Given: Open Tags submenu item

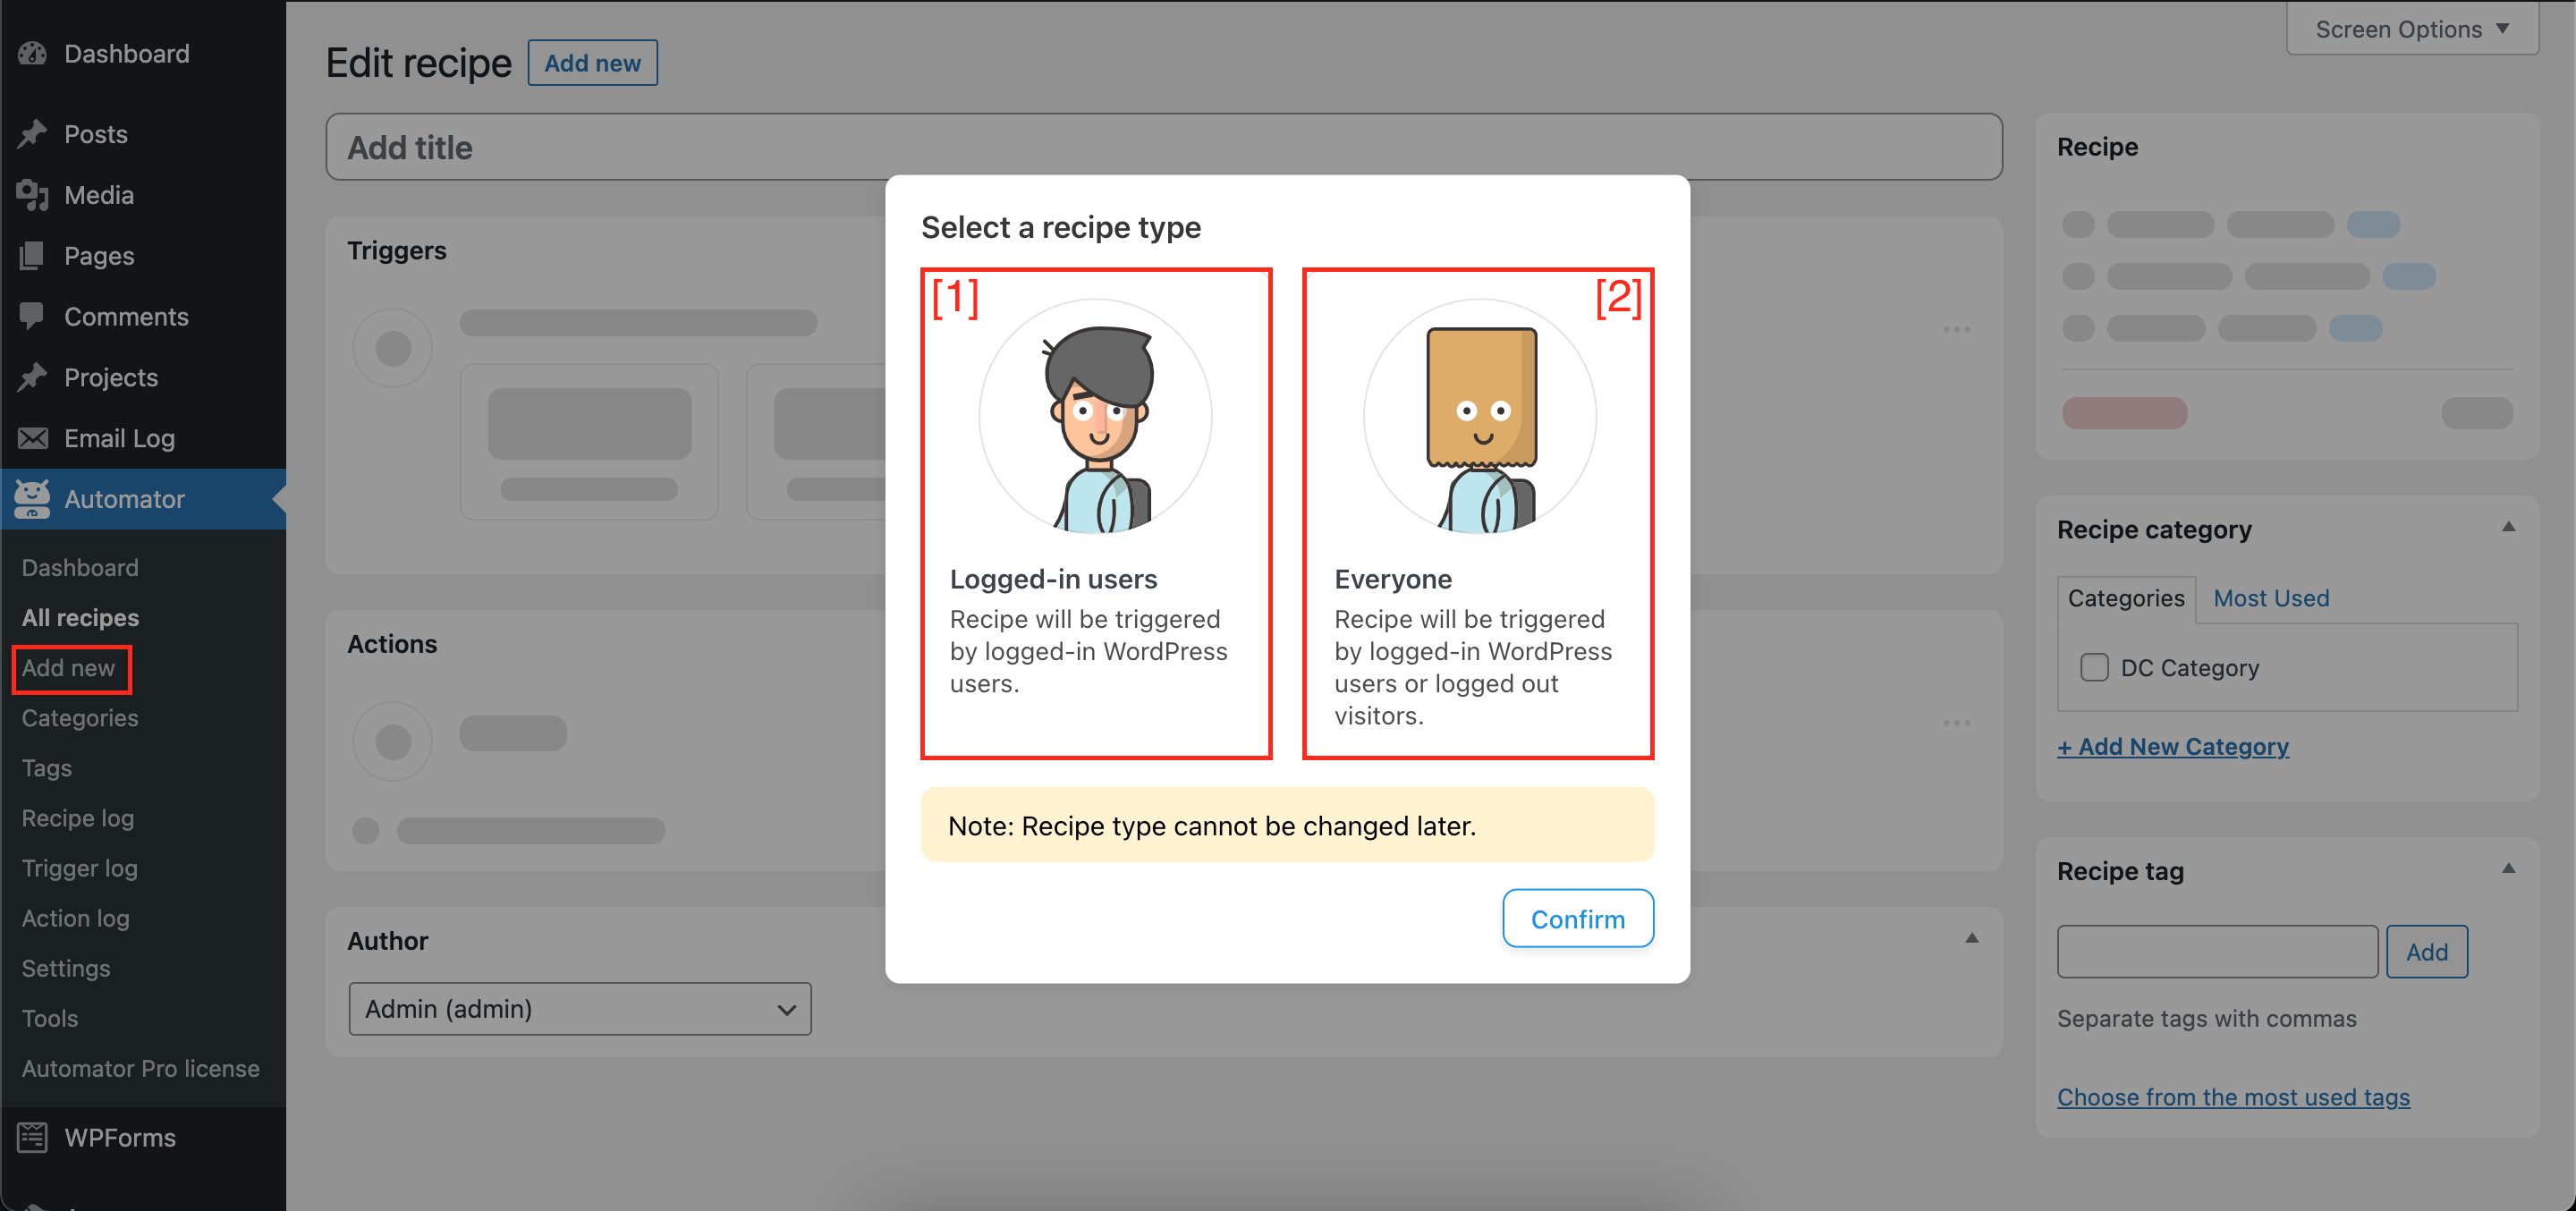Looking at the screenshot, I should 47,768.
